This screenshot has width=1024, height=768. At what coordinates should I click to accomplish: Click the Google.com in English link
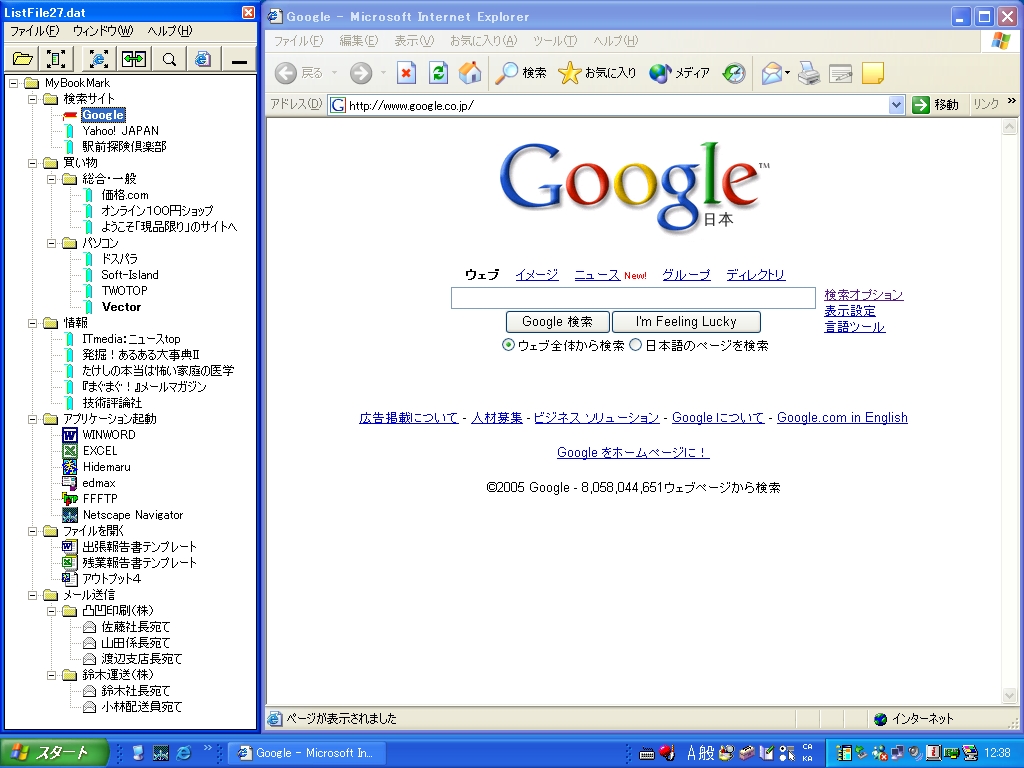click(842, 417)
